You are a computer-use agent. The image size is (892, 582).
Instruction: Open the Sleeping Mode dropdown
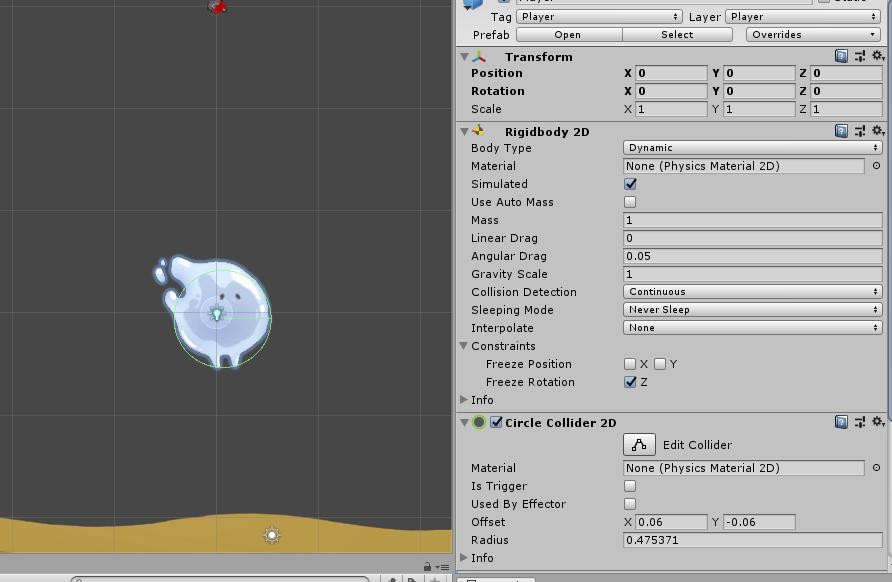(x=753, y=309)
